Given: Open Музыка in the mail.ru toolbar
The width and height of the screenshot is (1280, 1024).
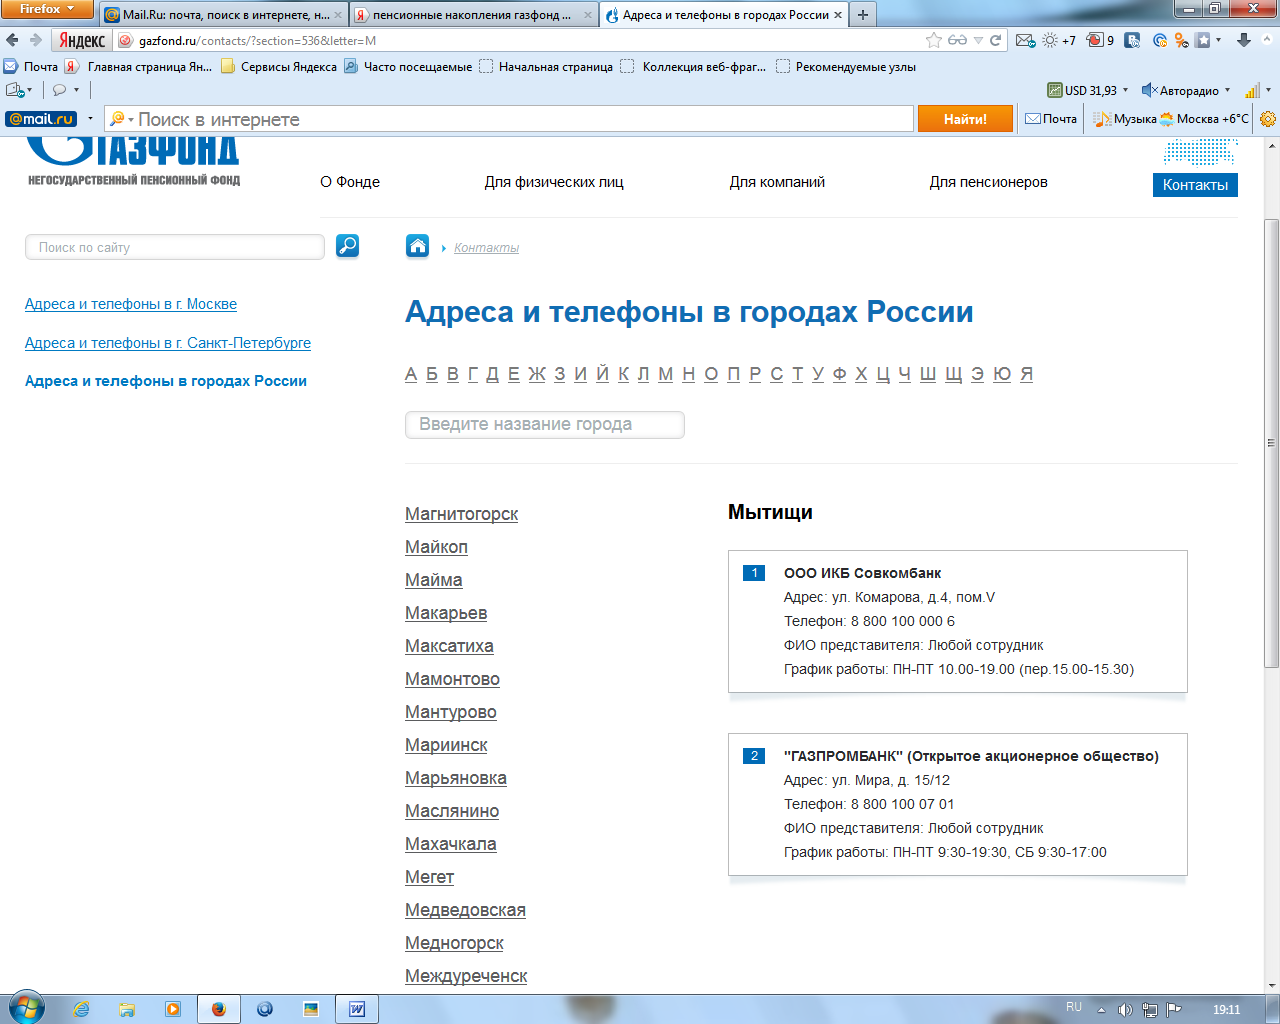Looking at the screenshot, I should coord(1125,119).
